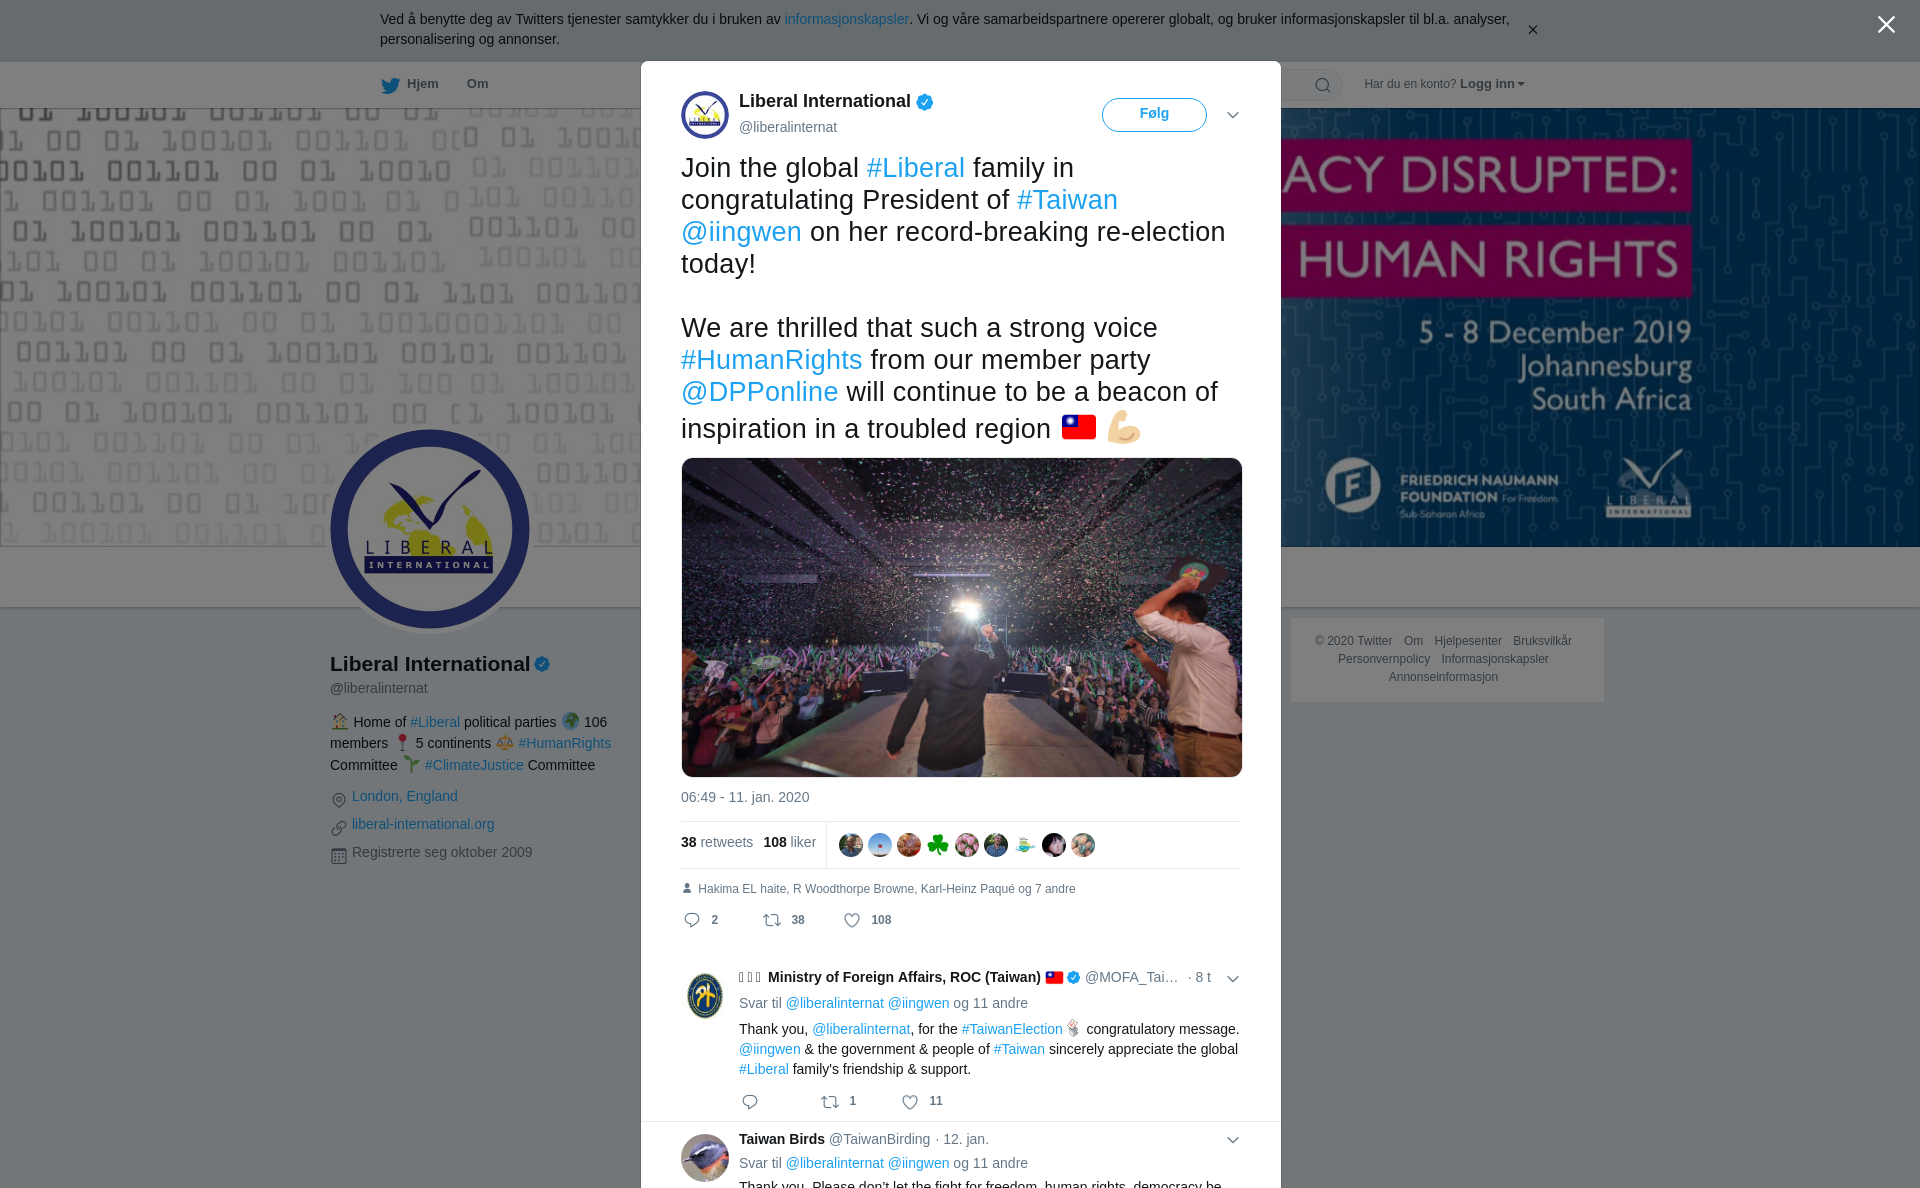Image resolution: width=1920 pixels, height=1188 pixels.
Task: Like the main tweet with heart icon
Action: tap(852, 920)
